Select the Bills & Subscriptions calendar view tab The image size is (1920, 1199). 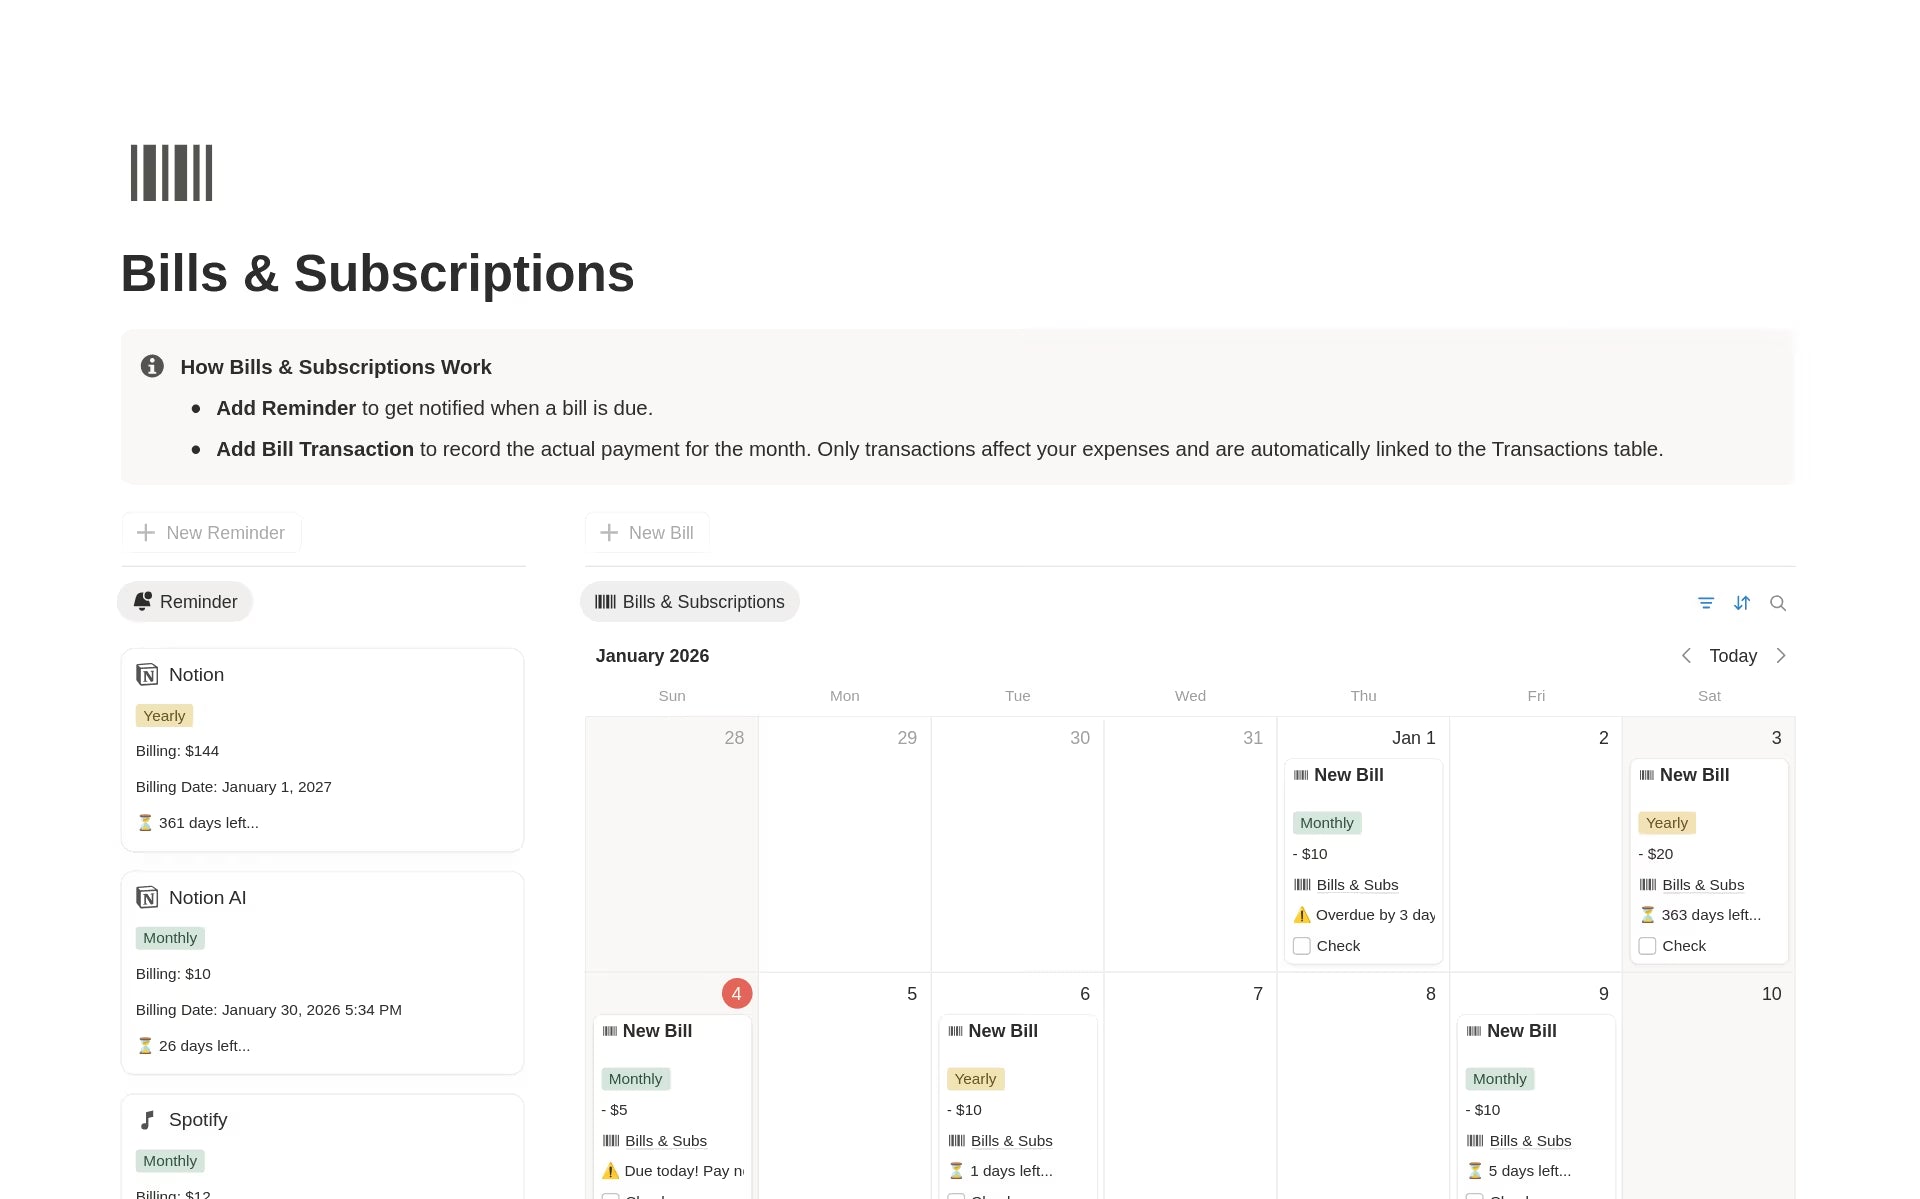coord(689,601)
